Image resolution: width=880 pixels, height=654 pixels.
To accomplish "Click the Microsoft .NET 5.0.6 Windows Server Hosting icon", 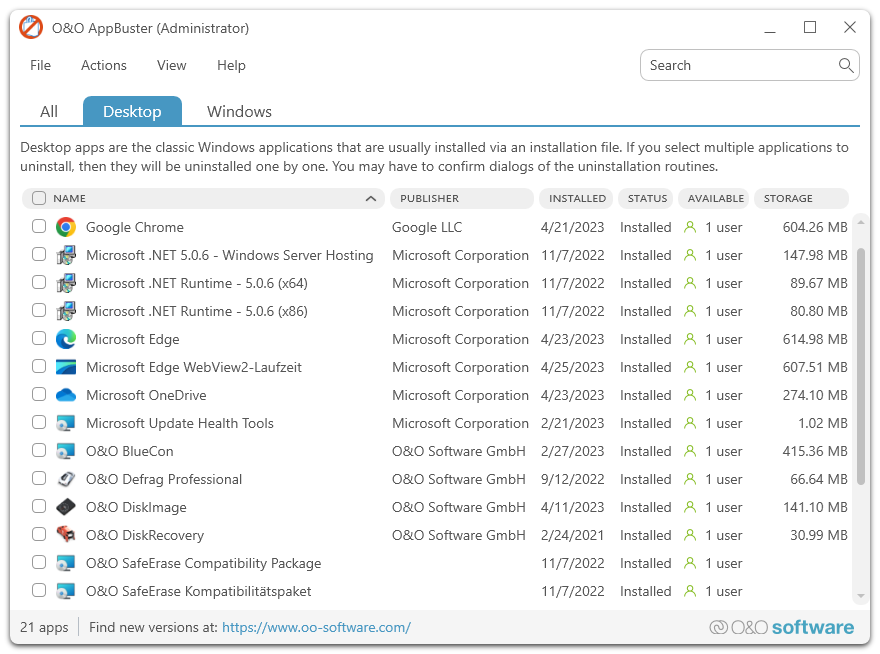I will coord(66,255).
